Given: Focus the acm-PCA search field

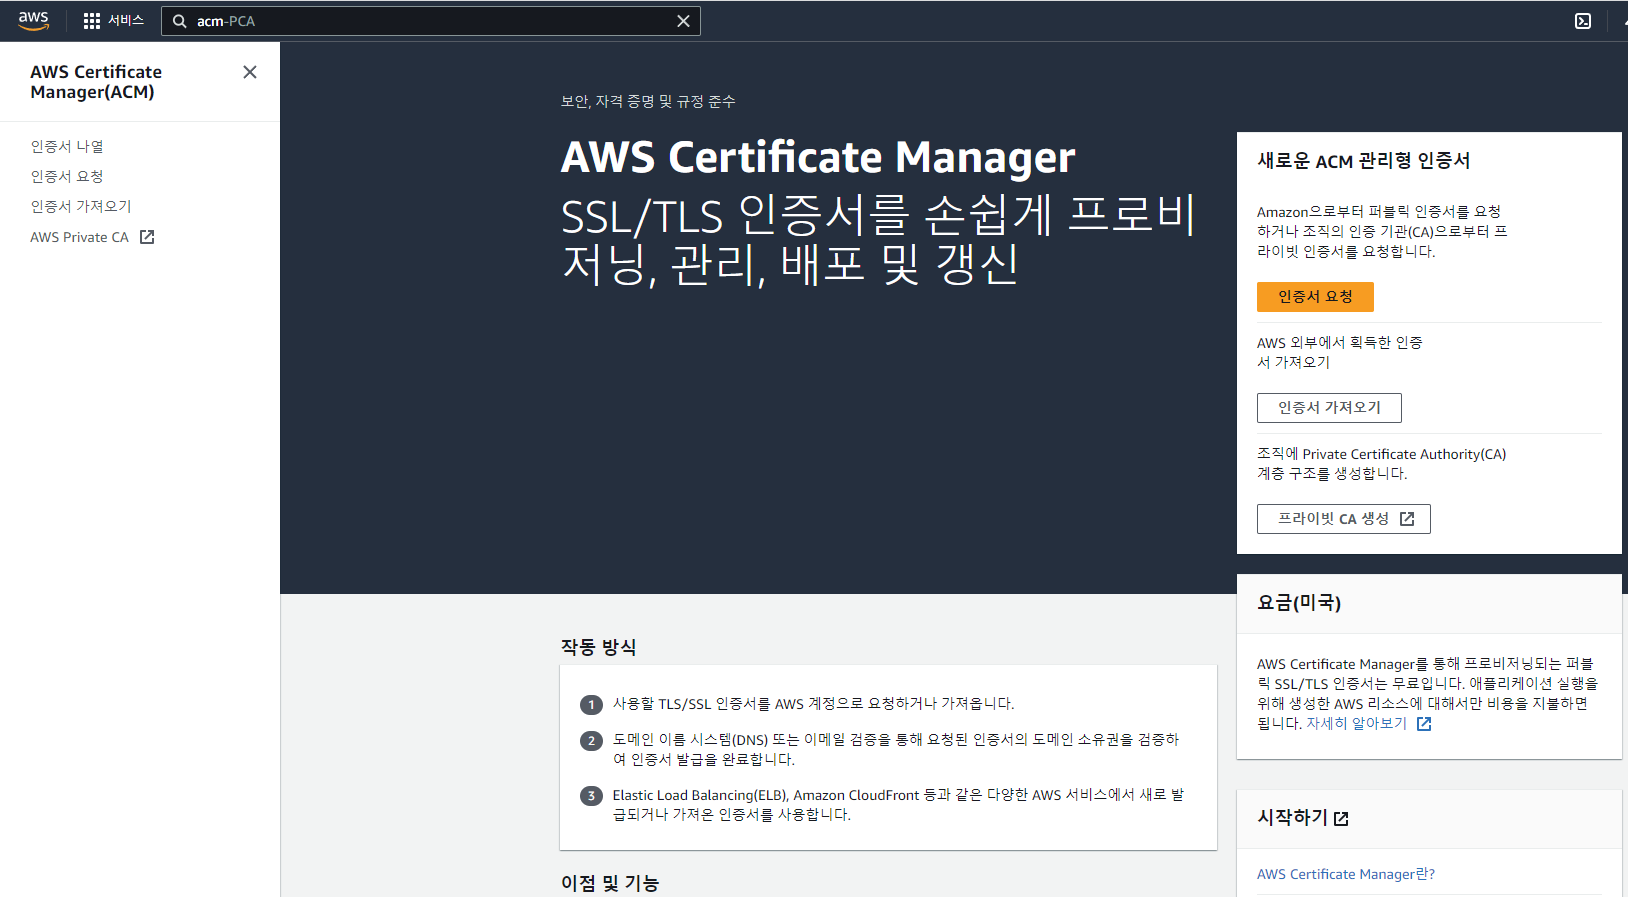Looking at the screenshot, I should pyautogui.click(x=431, y=21).
